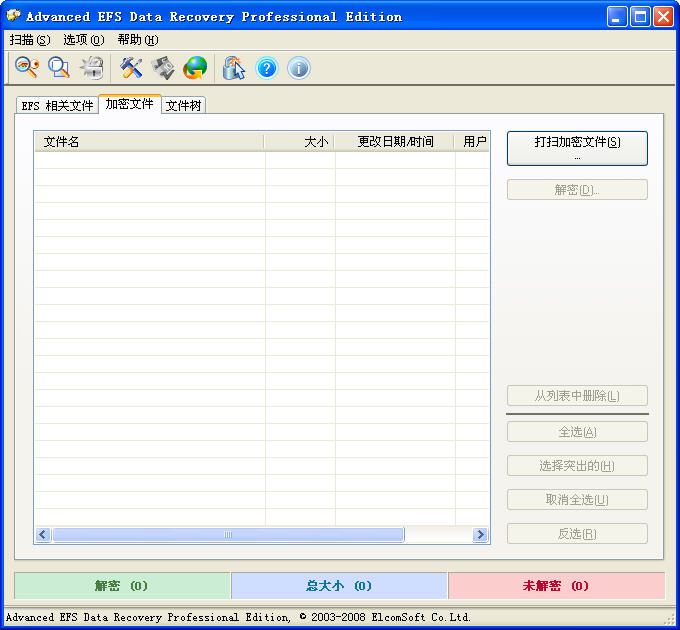The width and height of the screenshot is (680, 630).
Task: Switch to the 文件树 tab
Action: 183,106
